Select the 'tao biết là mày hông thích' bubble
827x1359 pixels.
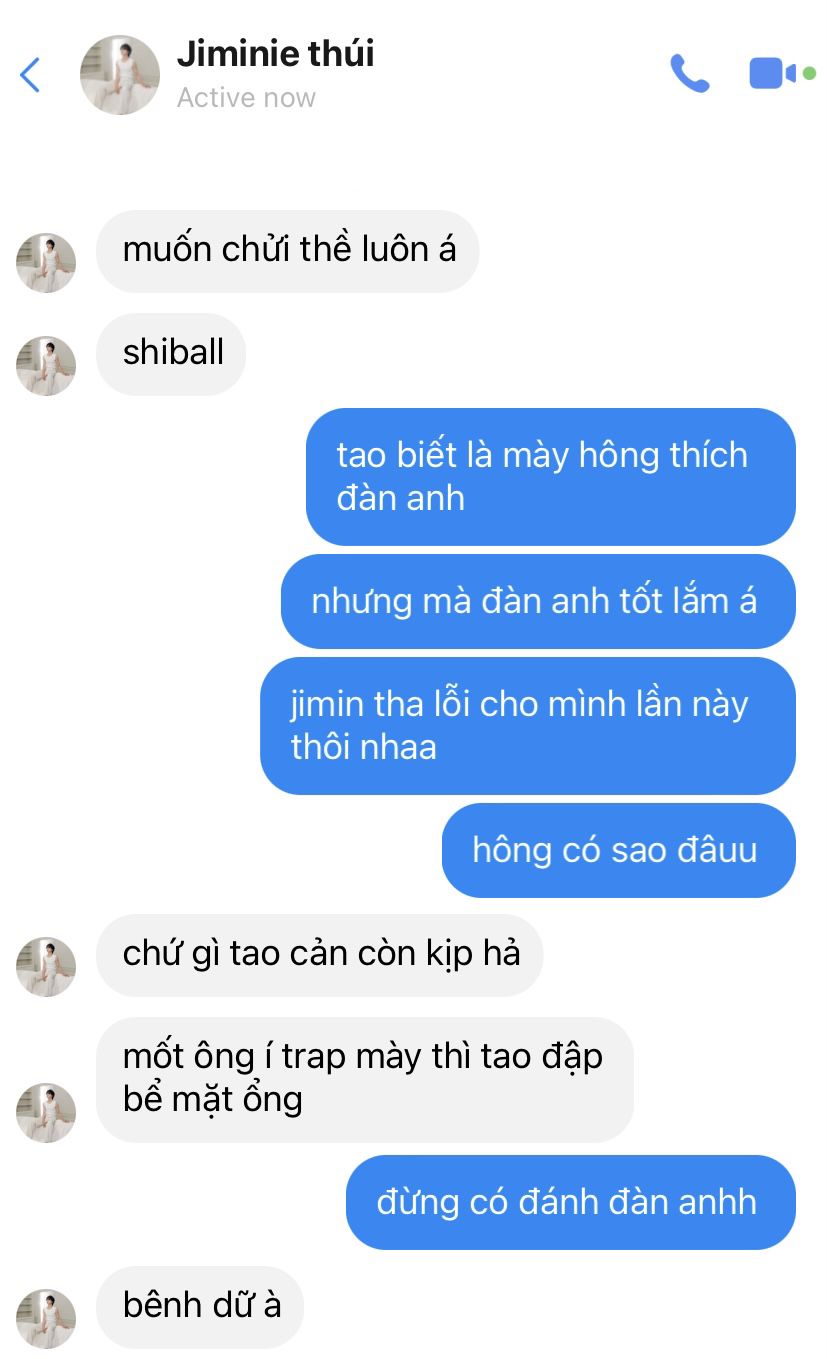pyautogui.click(x=551, y=477)
